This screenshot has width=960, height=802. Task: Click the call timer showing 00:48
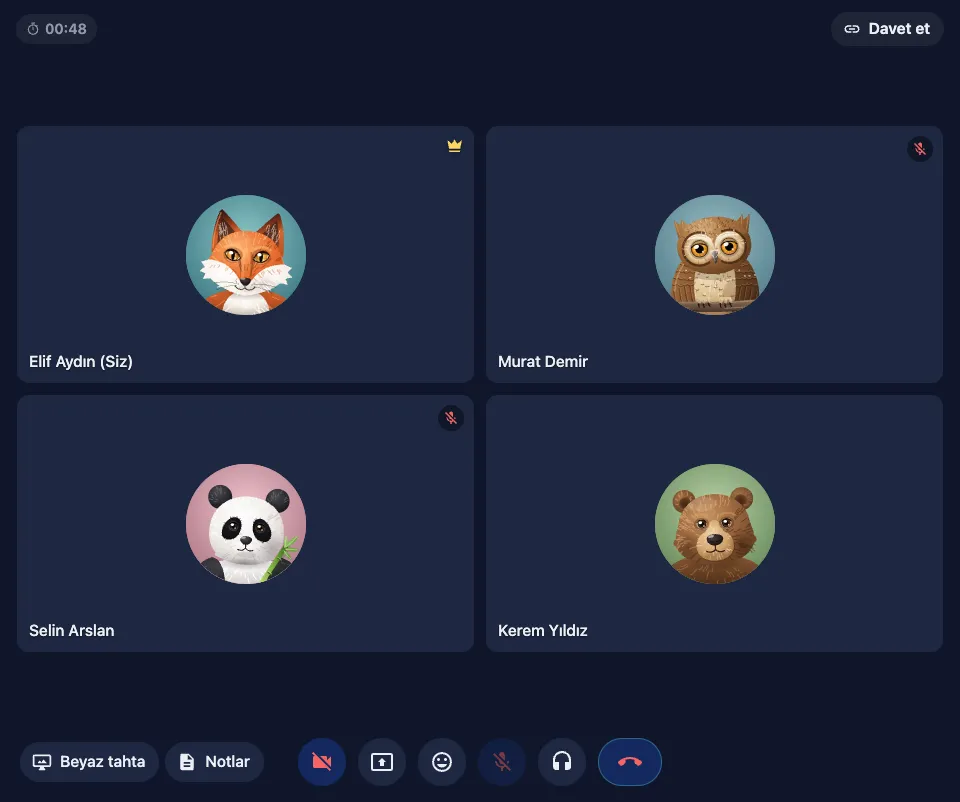(x=56, y=29)
